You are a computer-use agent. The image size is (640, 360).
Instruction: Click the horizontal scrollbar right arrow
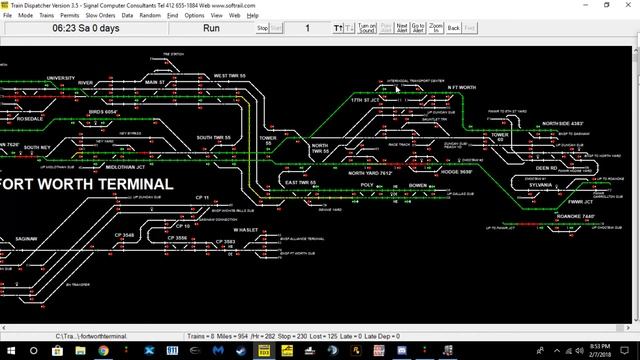pyautogui.click(x=628, y=328)
